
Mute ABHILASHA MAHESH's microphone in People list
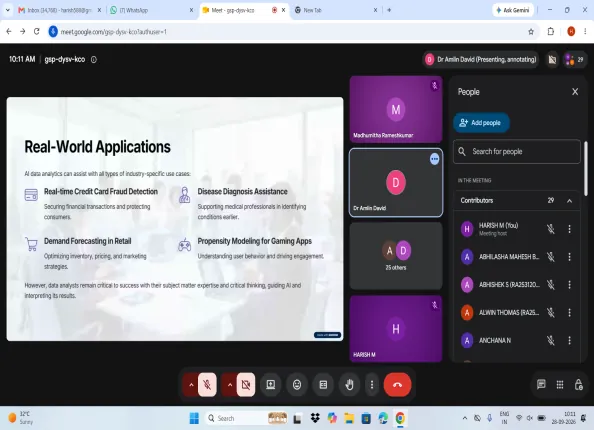point(551,257)
